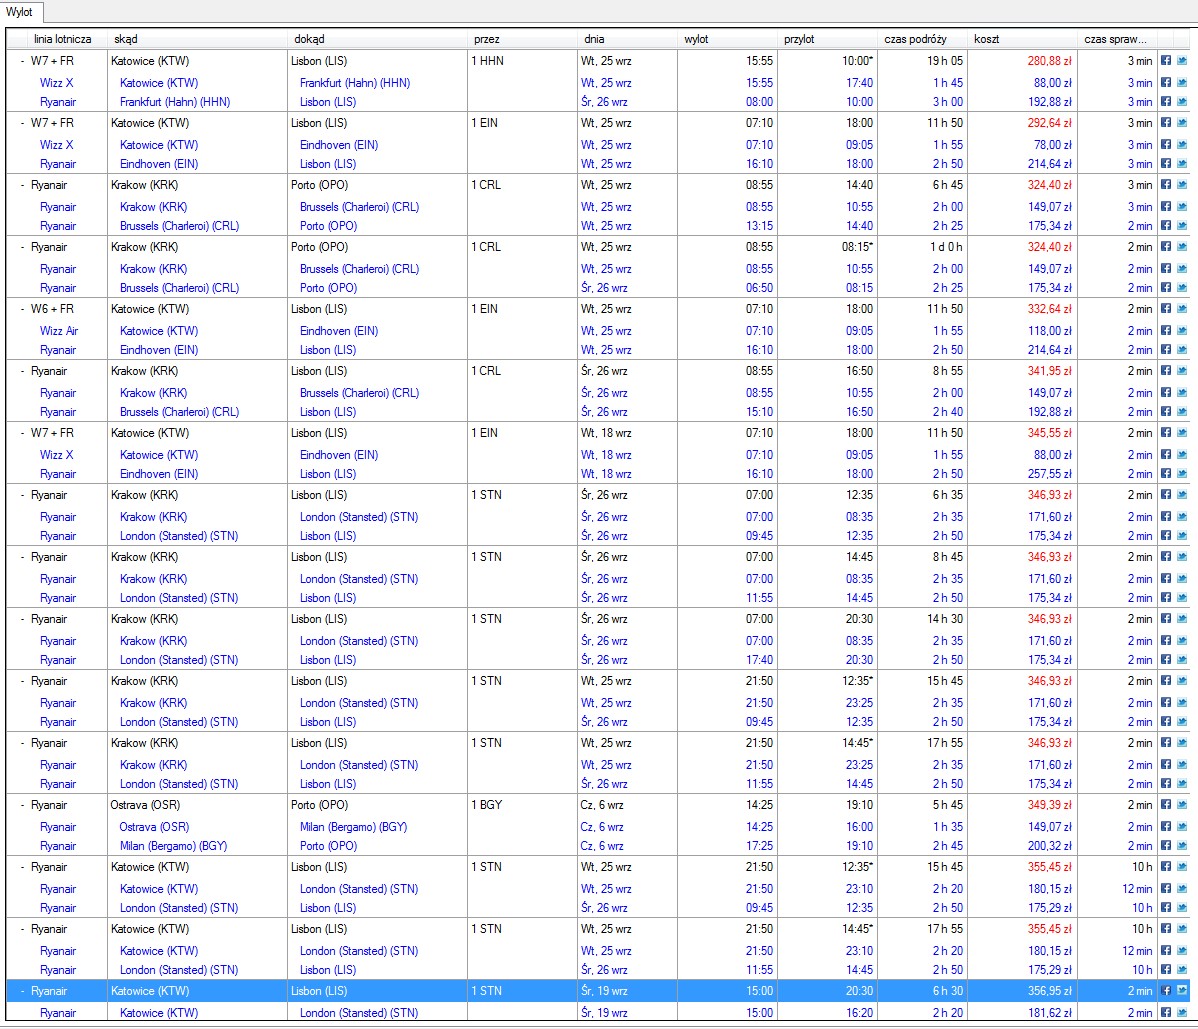Click the linia lotnicza column header
Screen dimensions: 1198x1029
coord(63,39)
